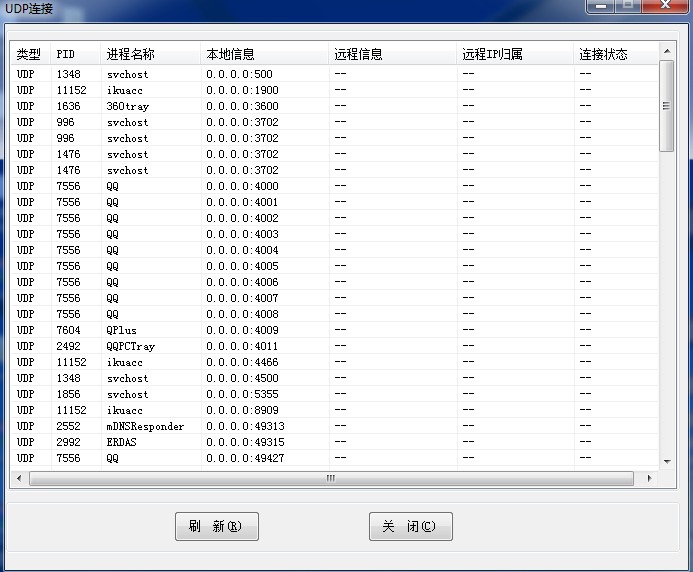The width and height of the screenshot is (693, 572).
Task: Click the 本地信息 column header
Action: tap(264, 54)
